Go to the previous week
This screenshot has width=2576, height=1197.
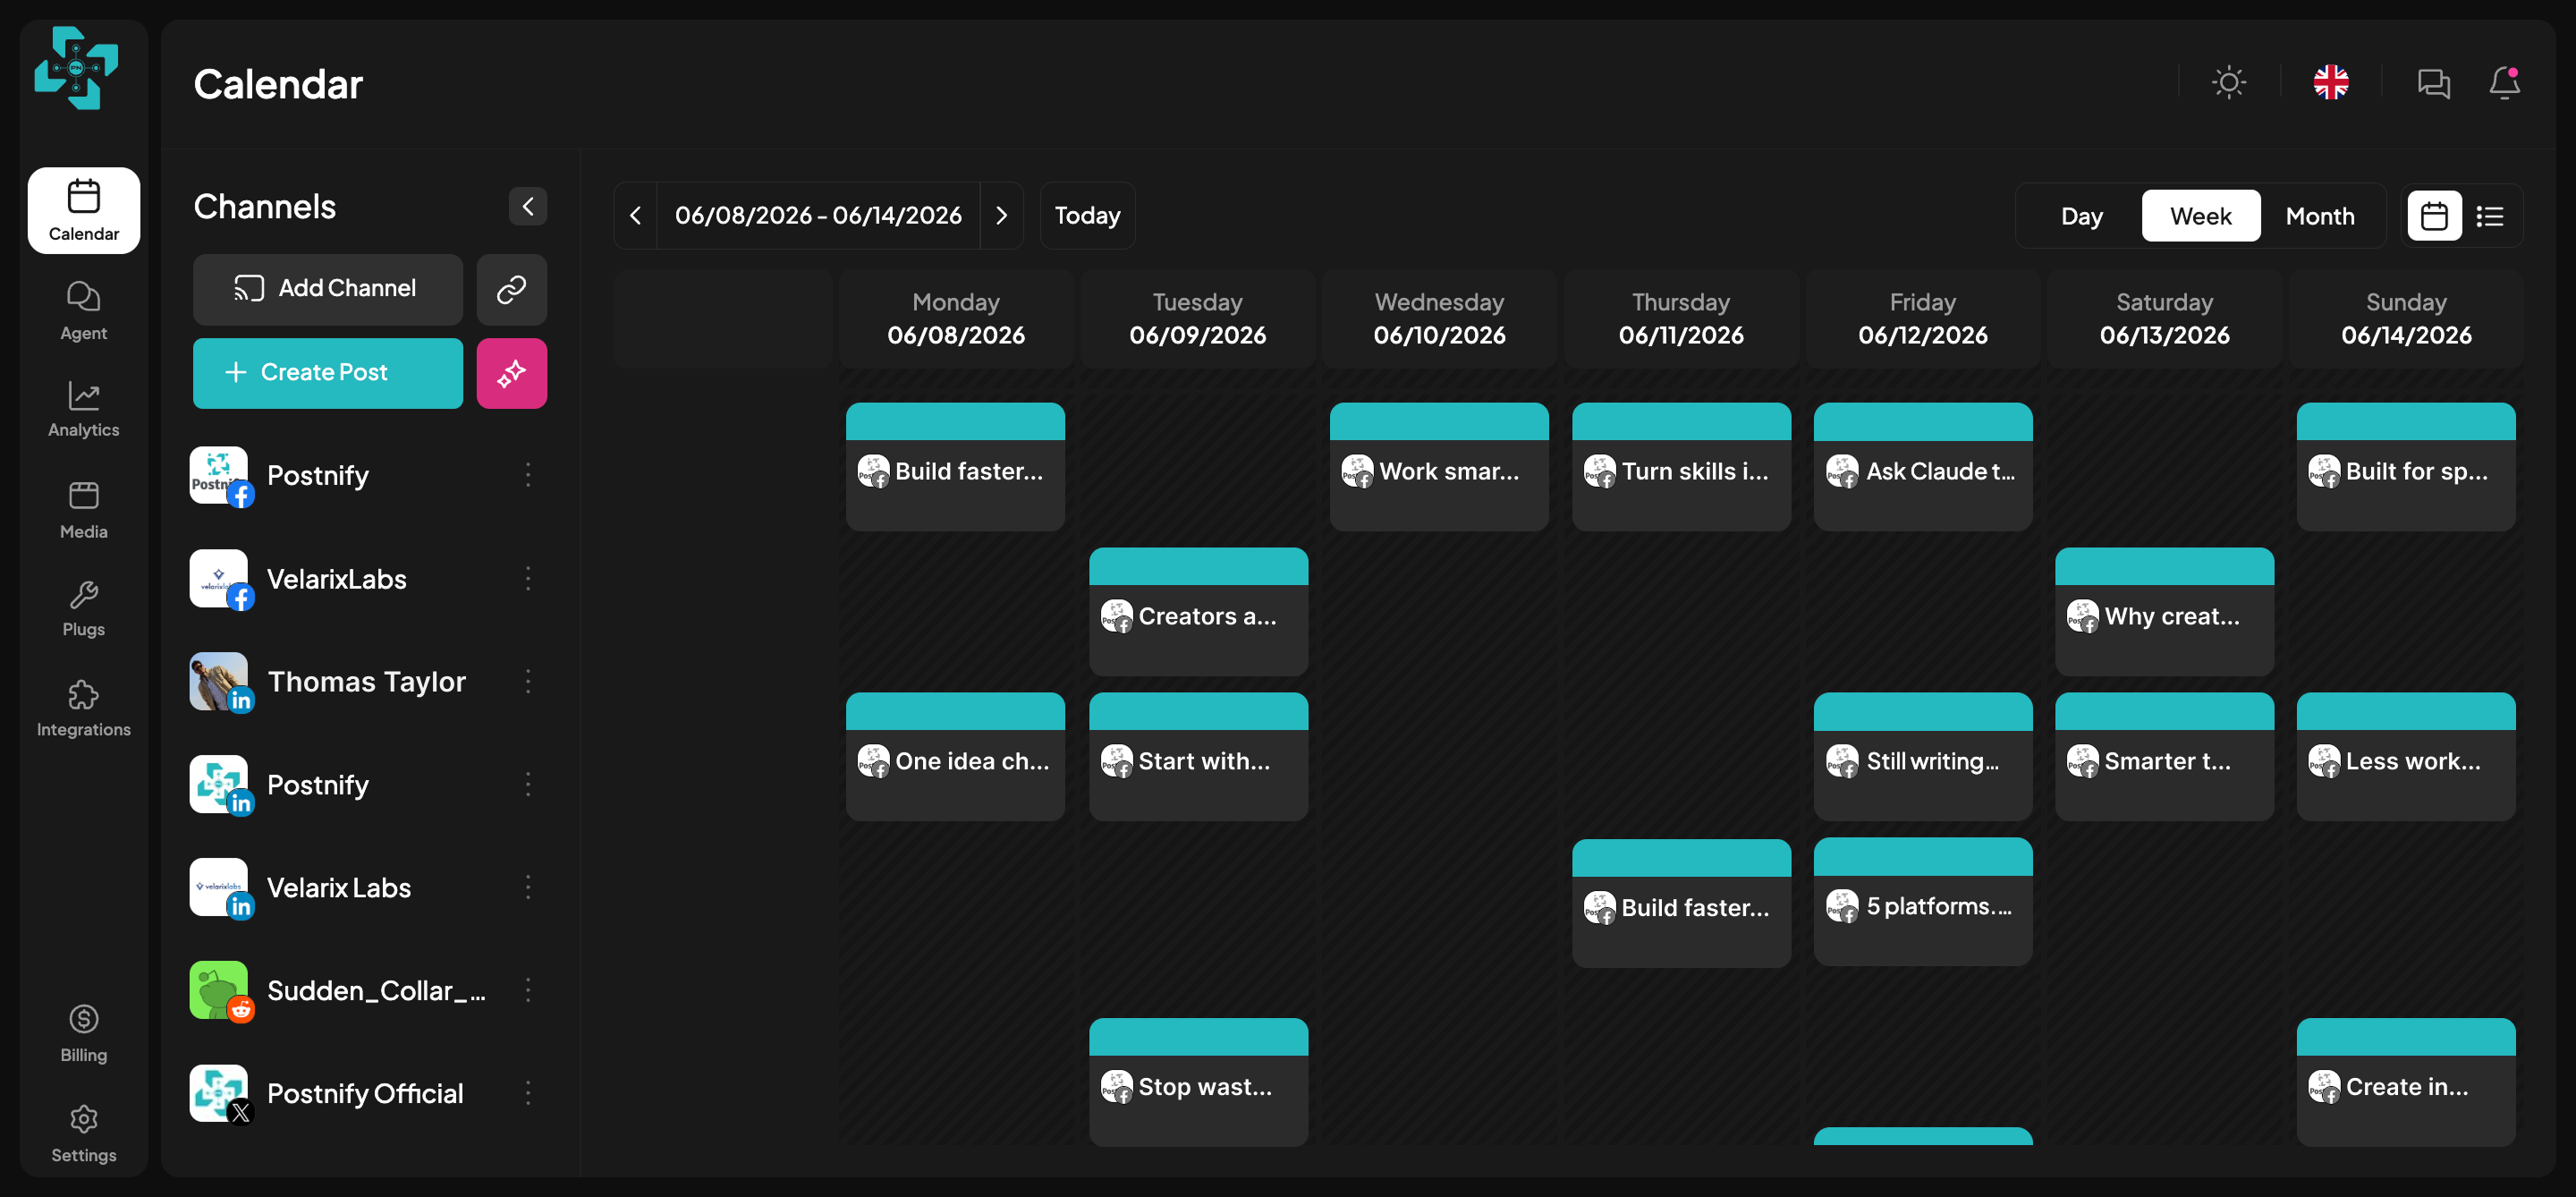pos(635,216)
